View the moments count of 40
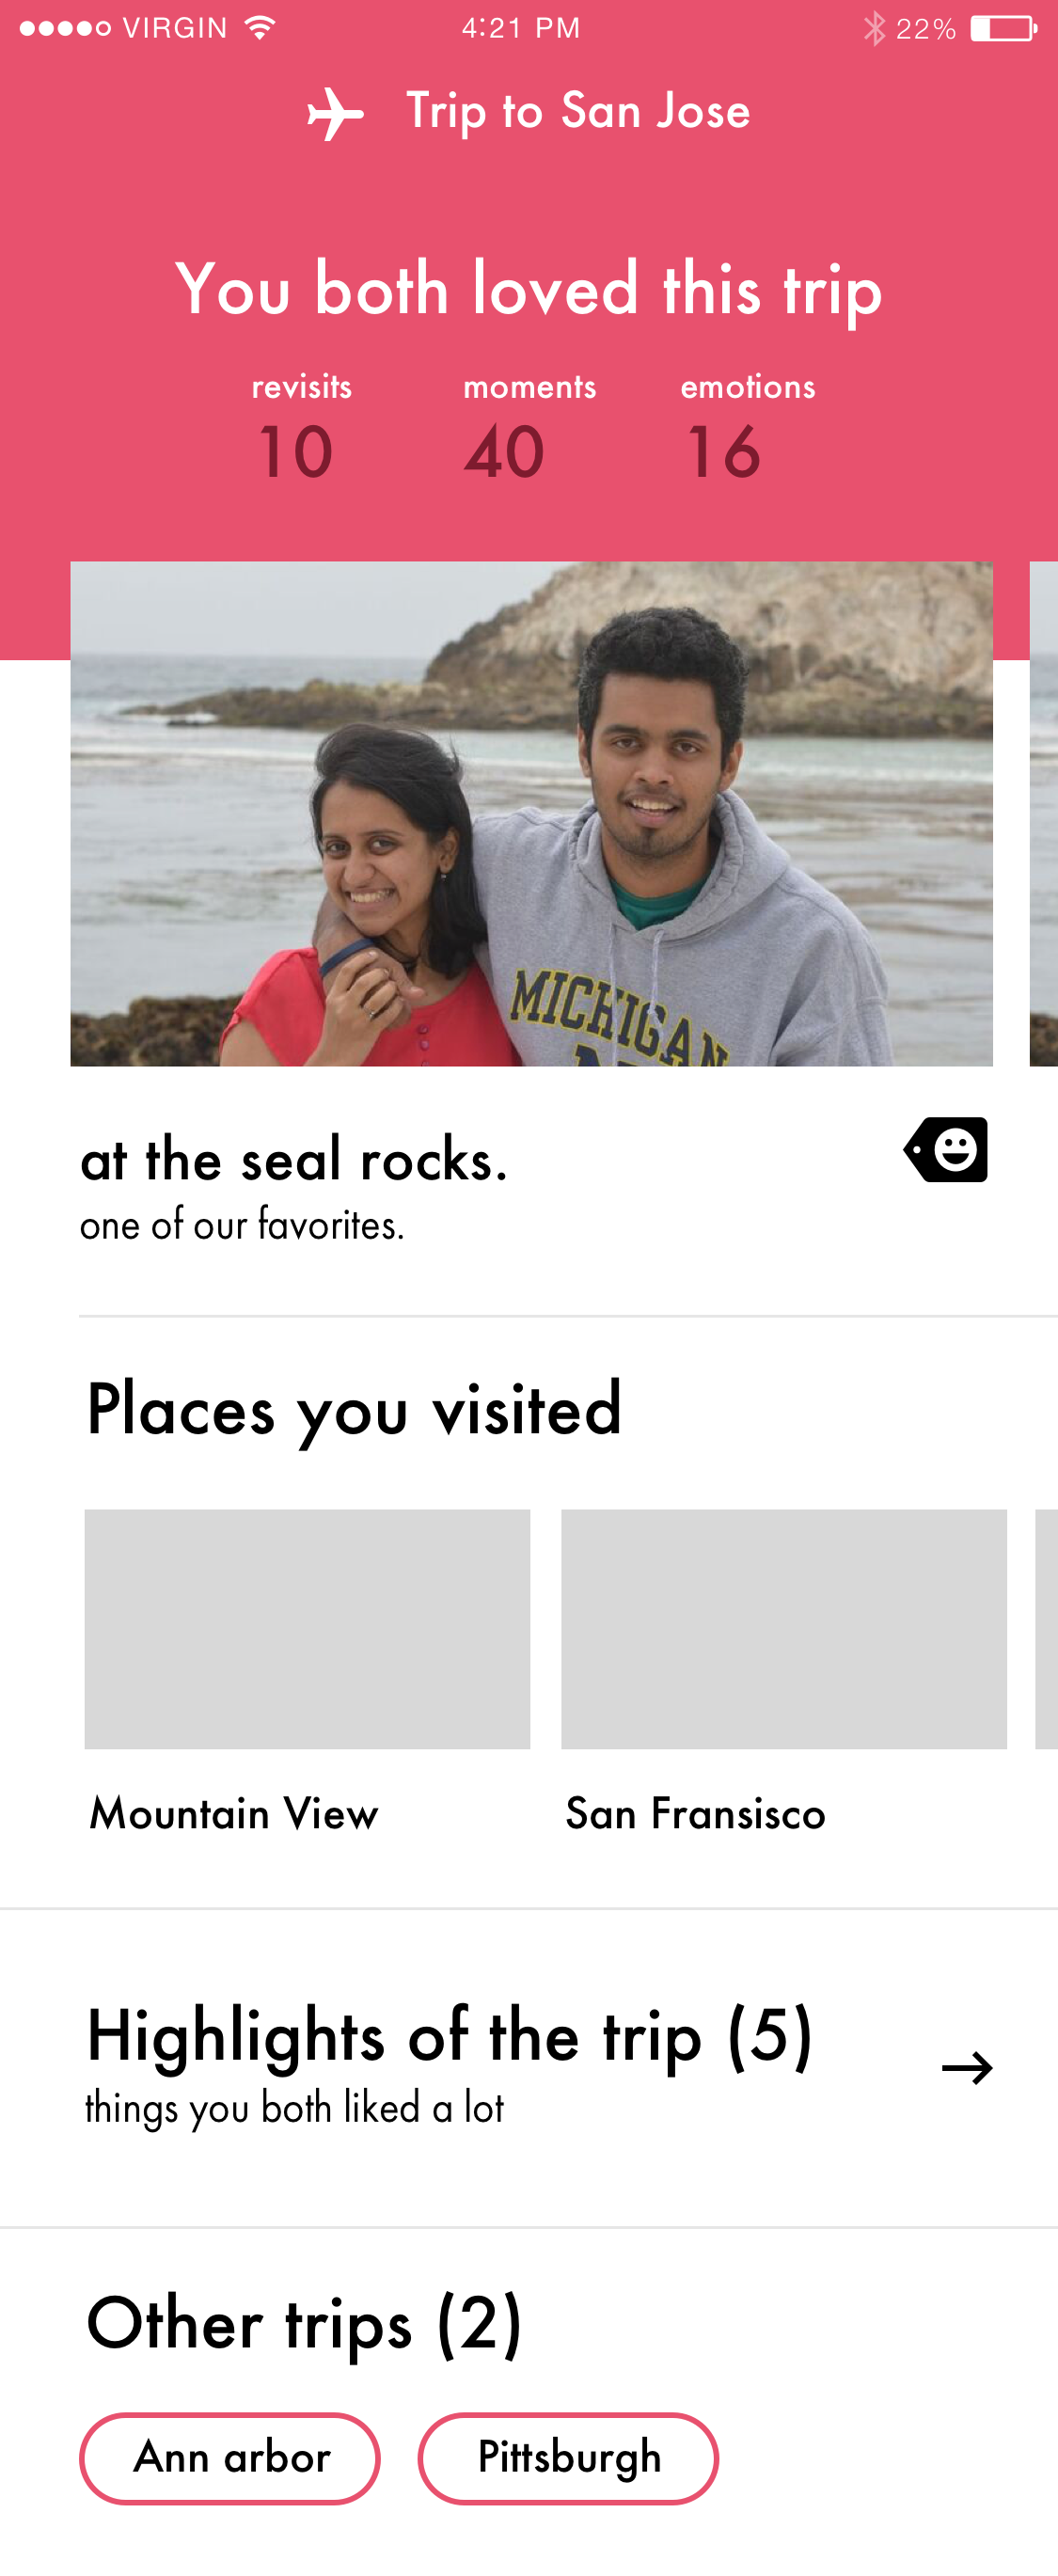The width and height of the screenshot is (1058, 2576). pyautogui.click(x=505, y=451)
